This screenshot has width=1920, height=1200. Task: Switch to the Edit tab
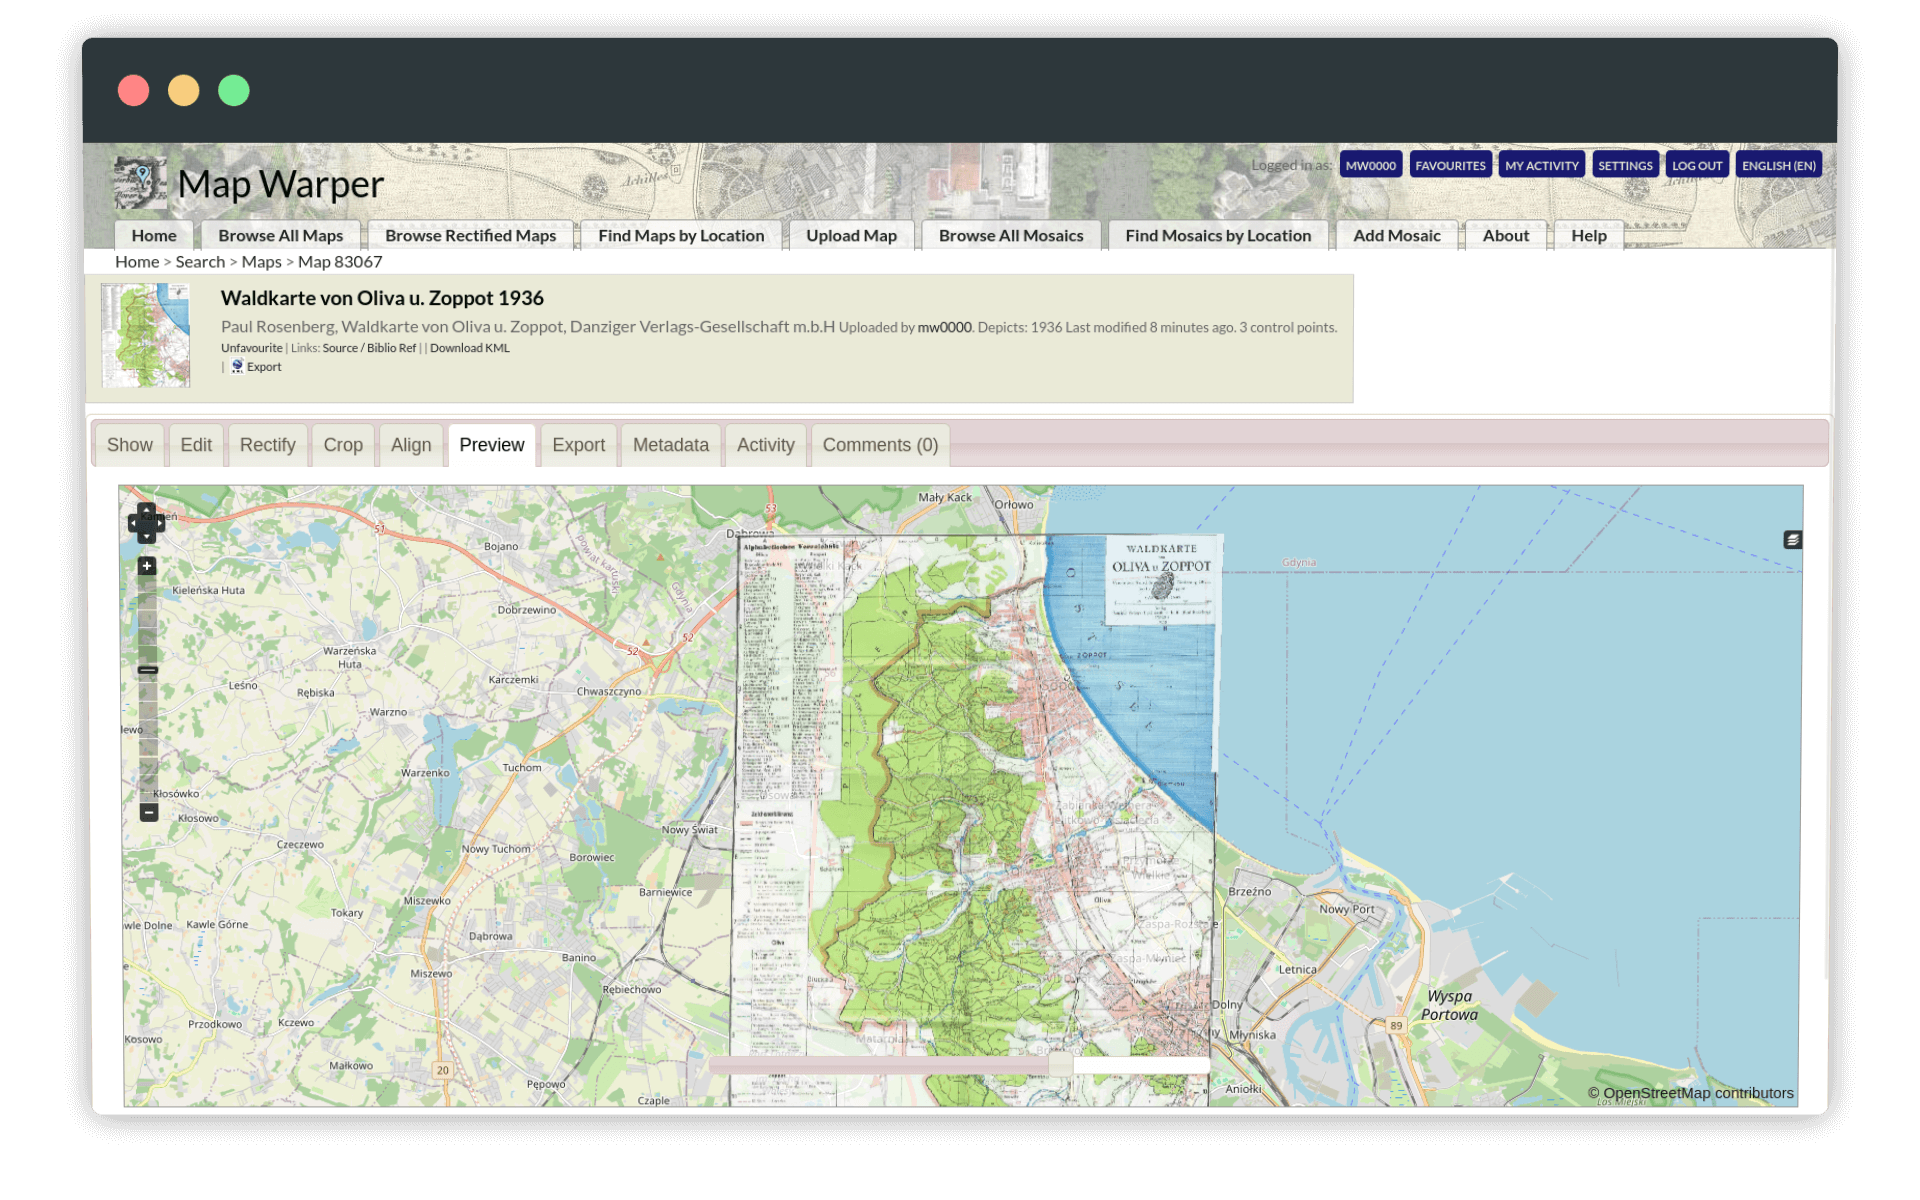click(x=196, y=445)
